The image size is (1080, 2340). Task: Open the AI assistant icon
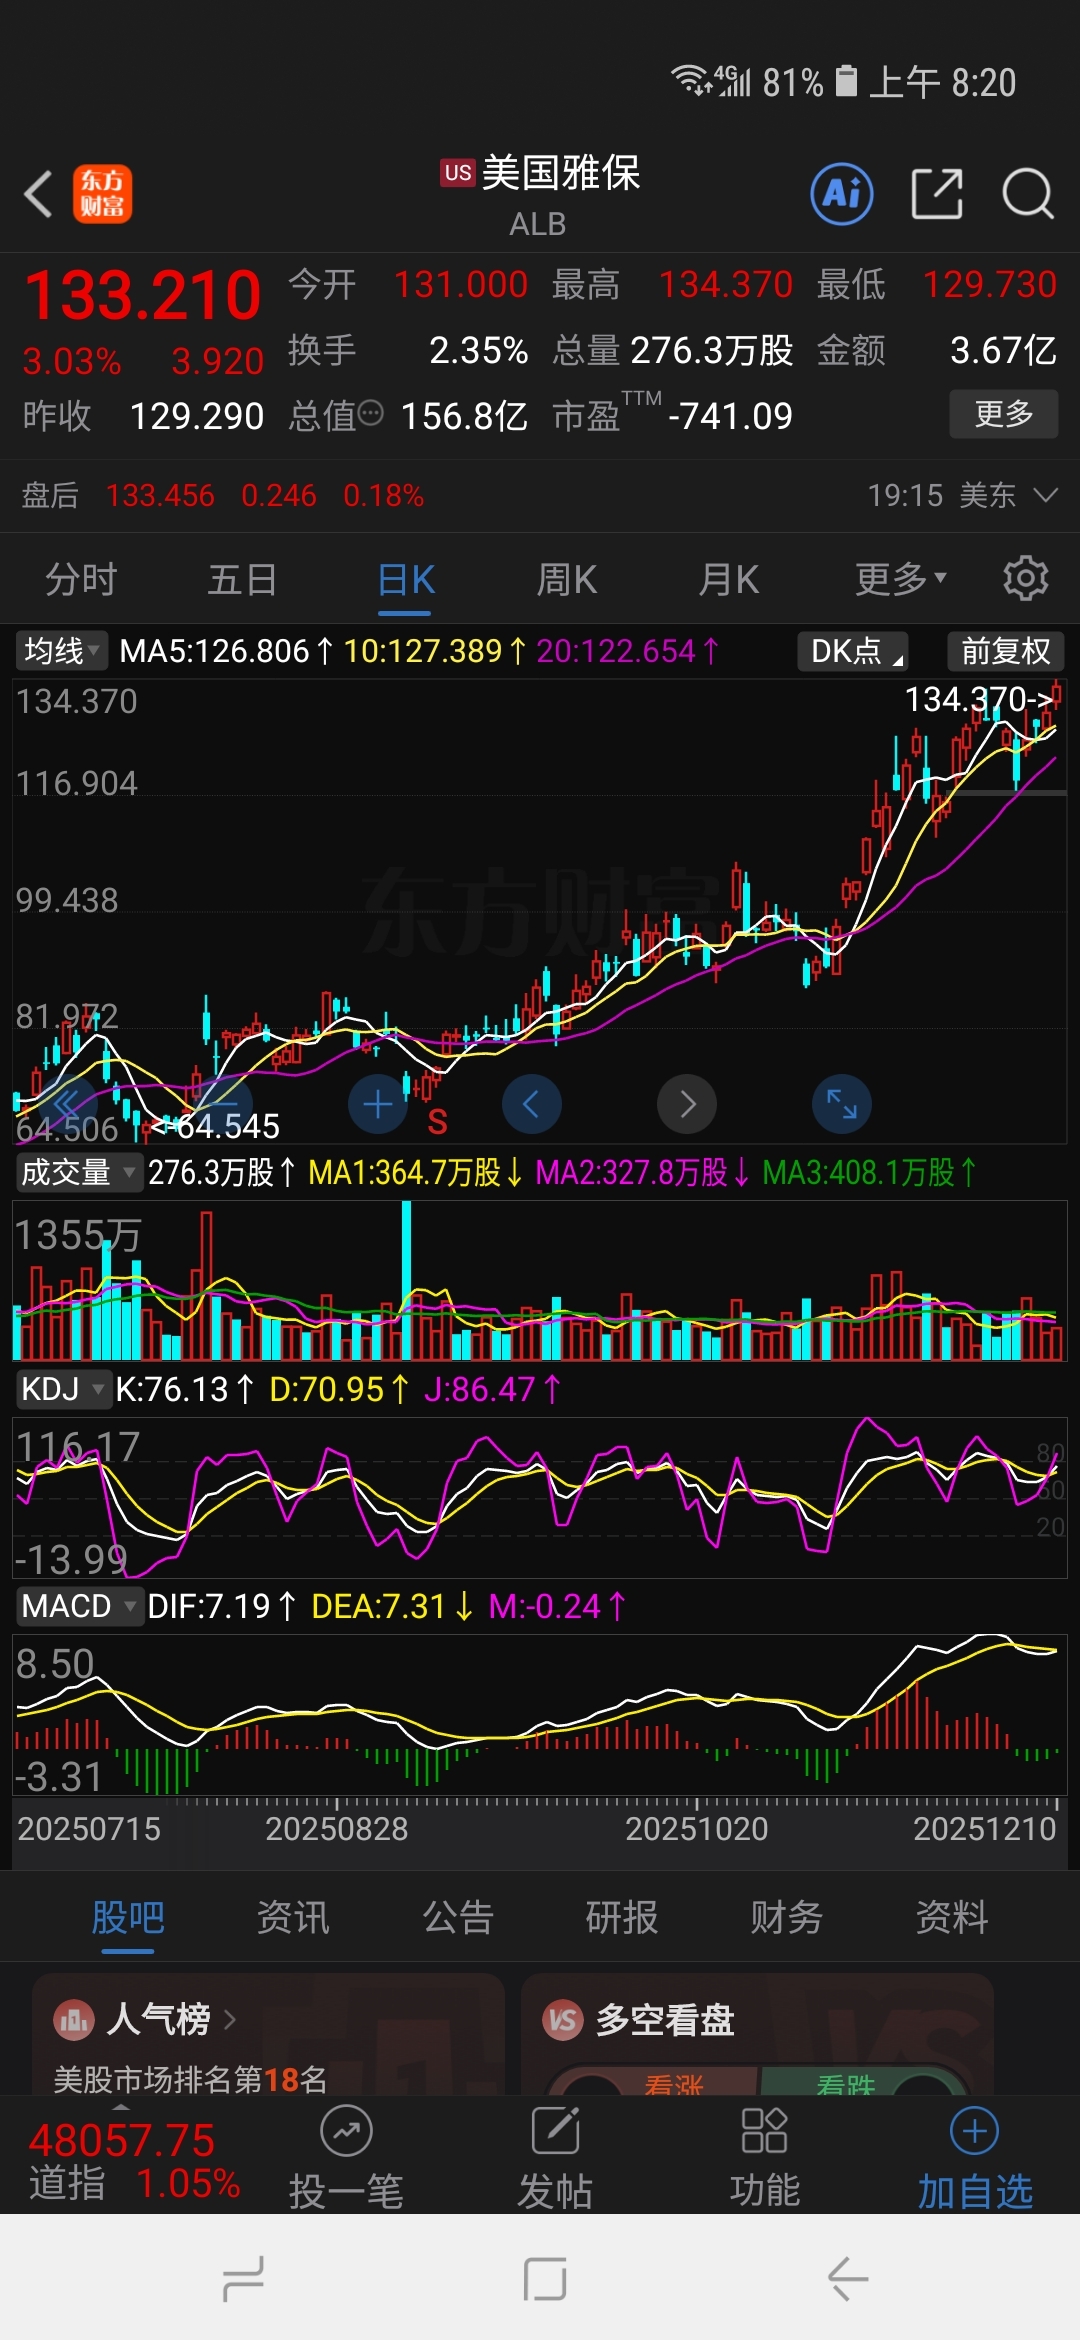(841, 193)
